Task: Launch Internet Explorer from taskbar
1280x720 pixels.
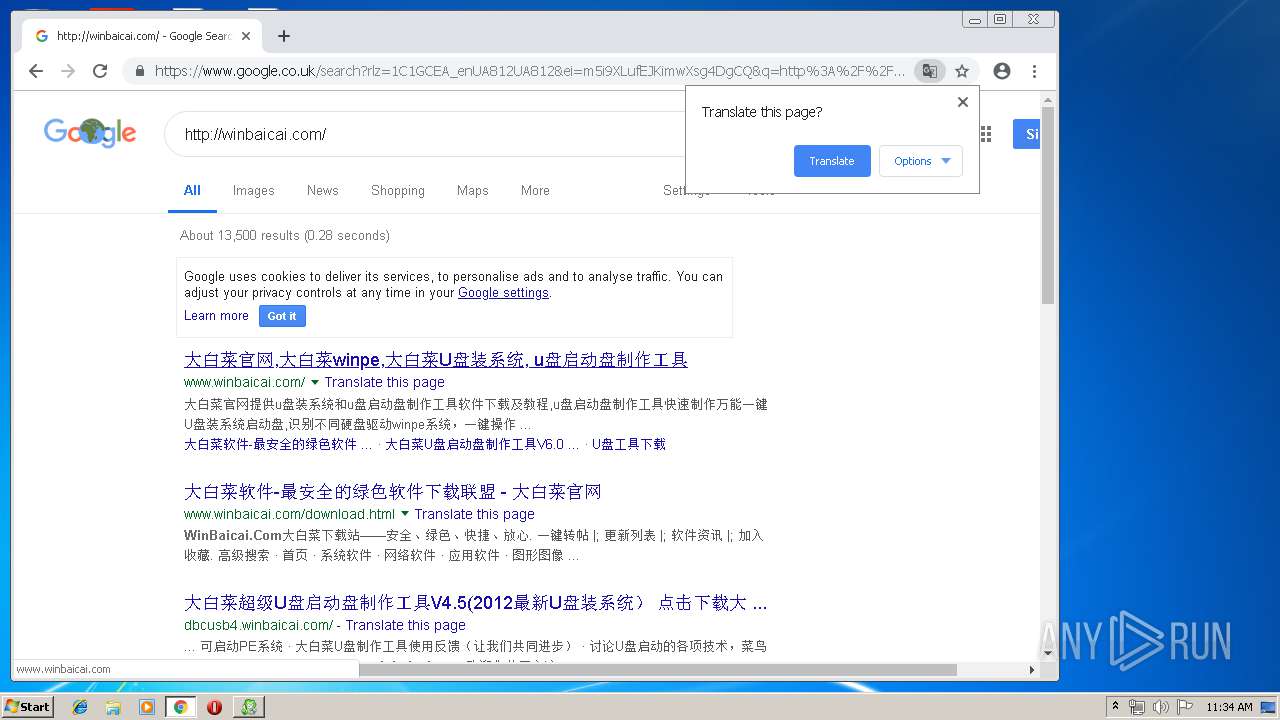Action: (80, 707)
